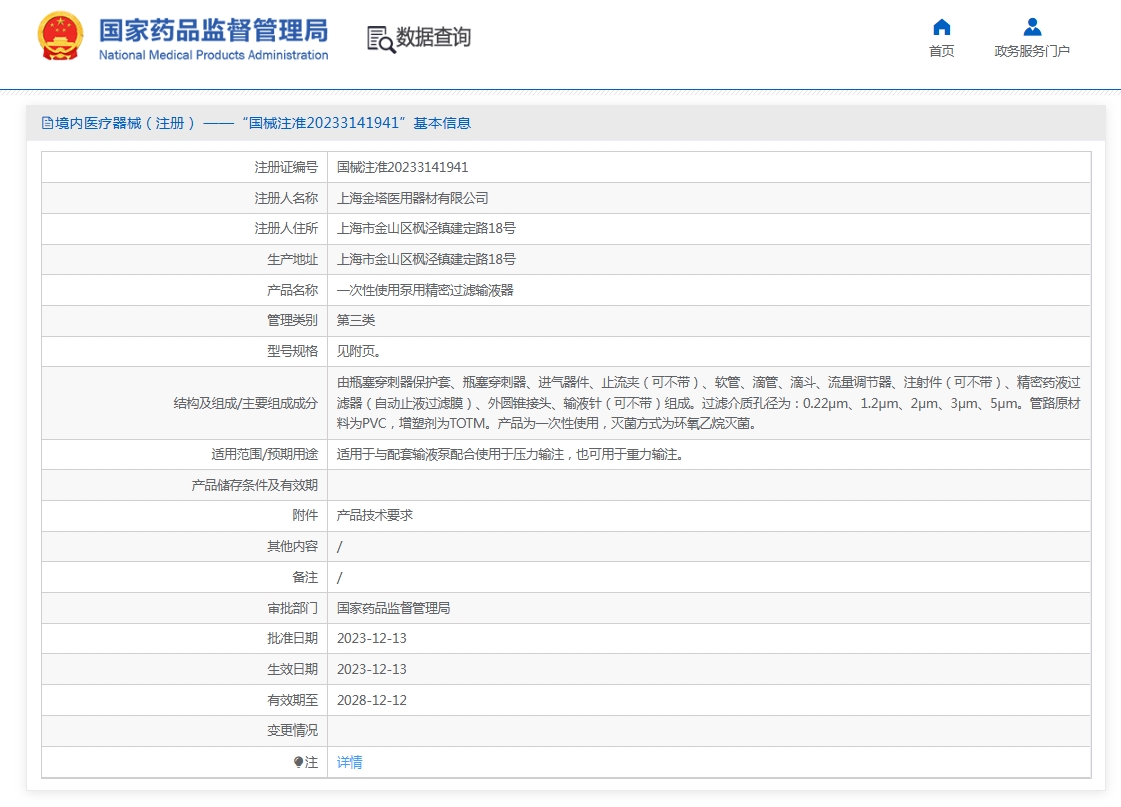1121x807 pixels.
Task: Click the 产品储存条件及有效期 label
Action: pyautogui.click(x=255, y=485)
